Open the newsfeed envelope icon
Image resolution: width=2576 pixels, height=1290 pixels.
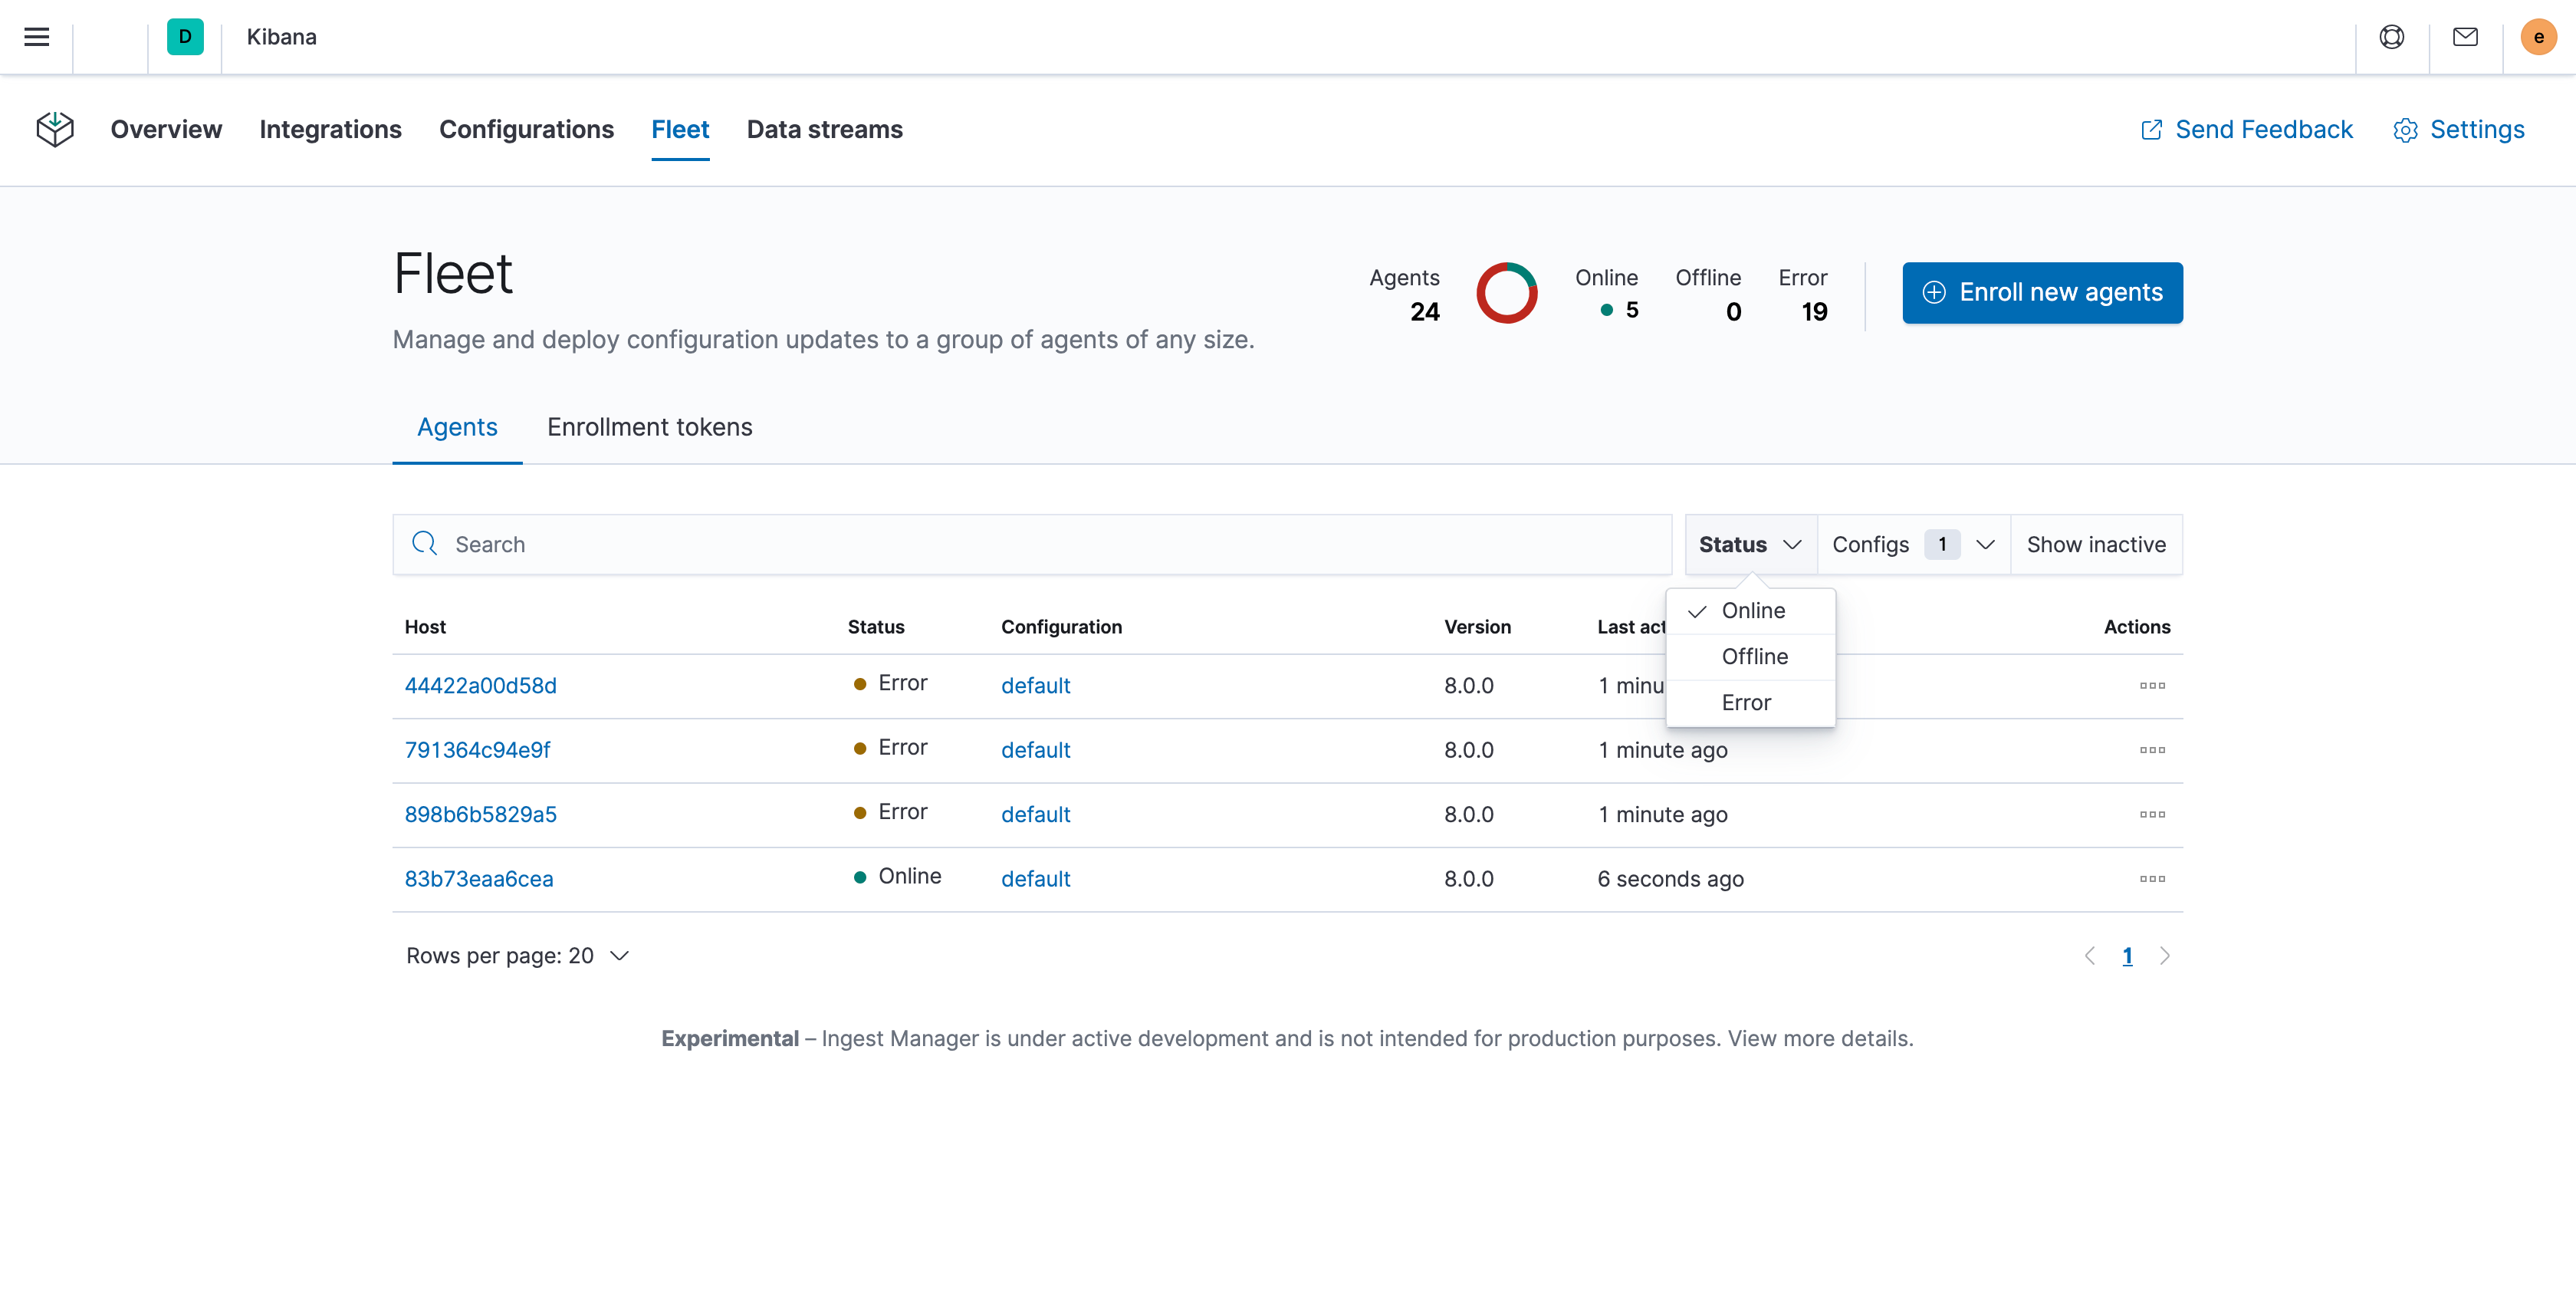click(x=2465, y=37)
